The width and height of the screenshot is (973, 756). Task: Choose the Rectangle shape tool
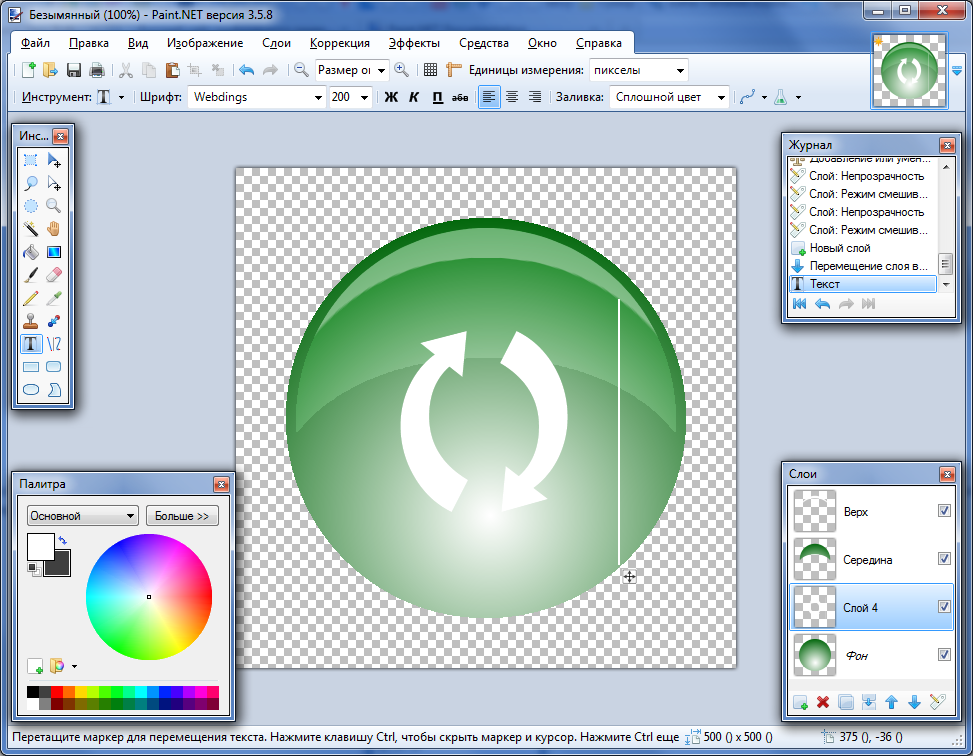point(30,367)
